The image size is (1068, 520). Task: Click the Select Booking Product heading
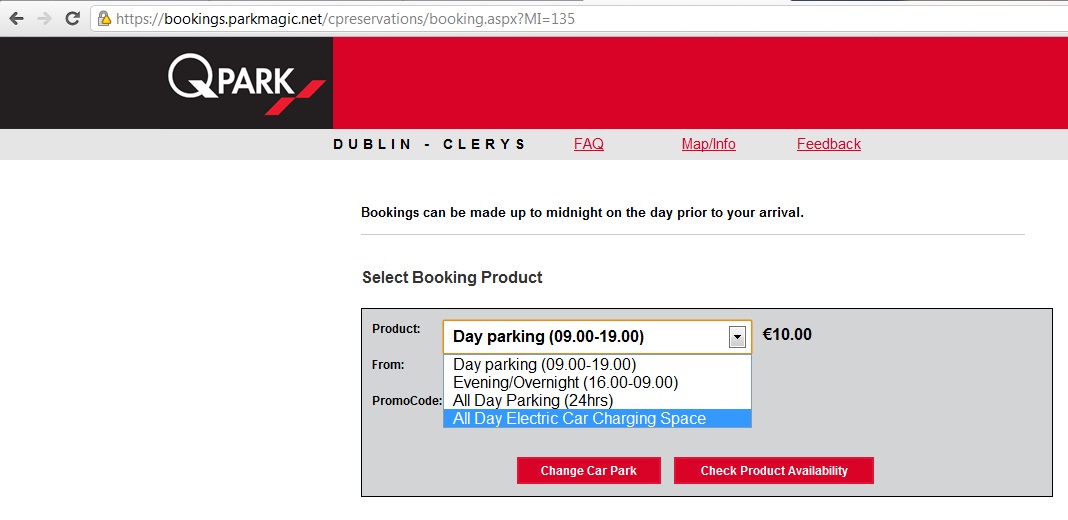pos(452,277)
